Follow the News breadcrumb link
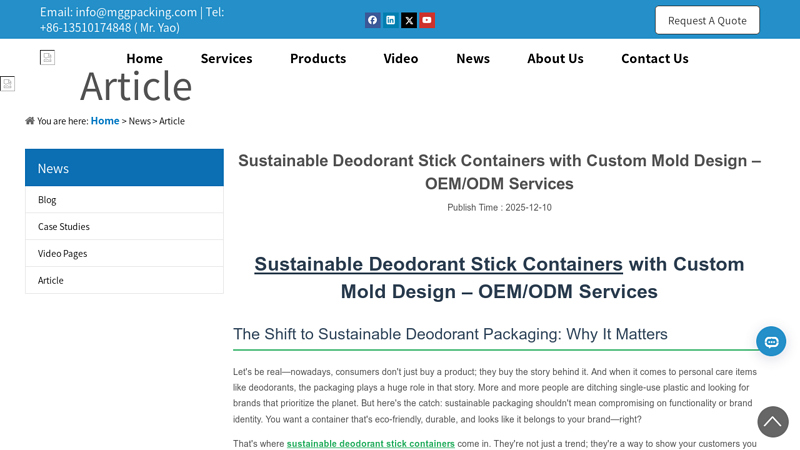This screenshot has height=450, width=800. (x=139, y=121)
